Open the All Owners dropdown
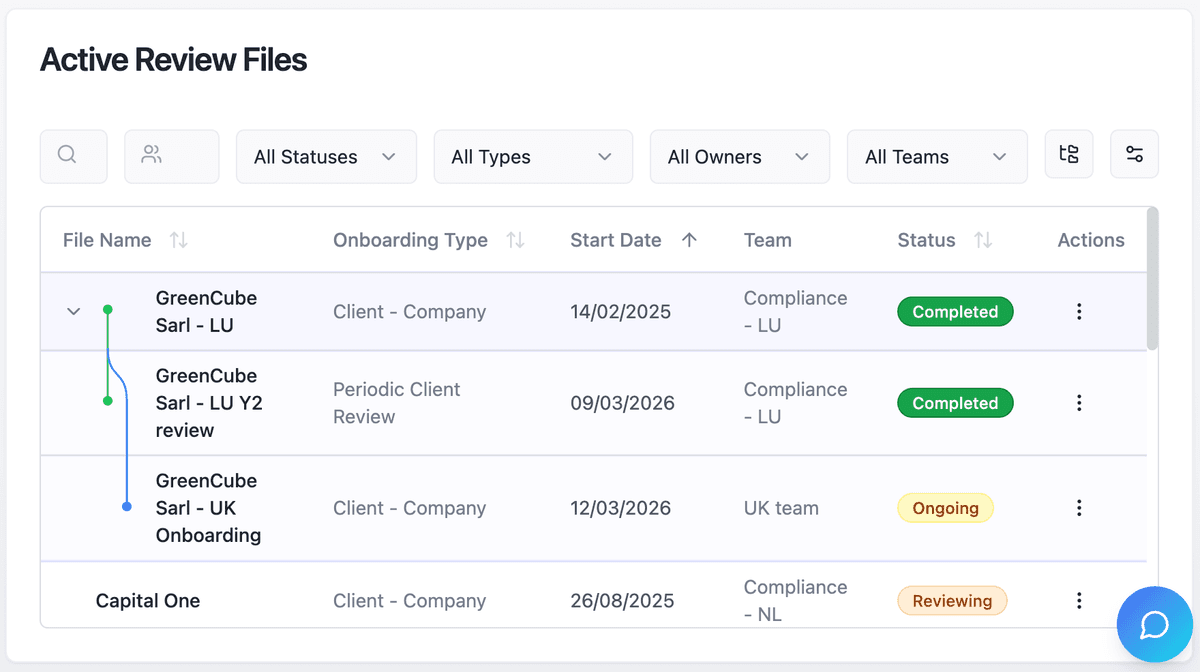This screenshot has width=1200, height=672. tap(739, 156)
